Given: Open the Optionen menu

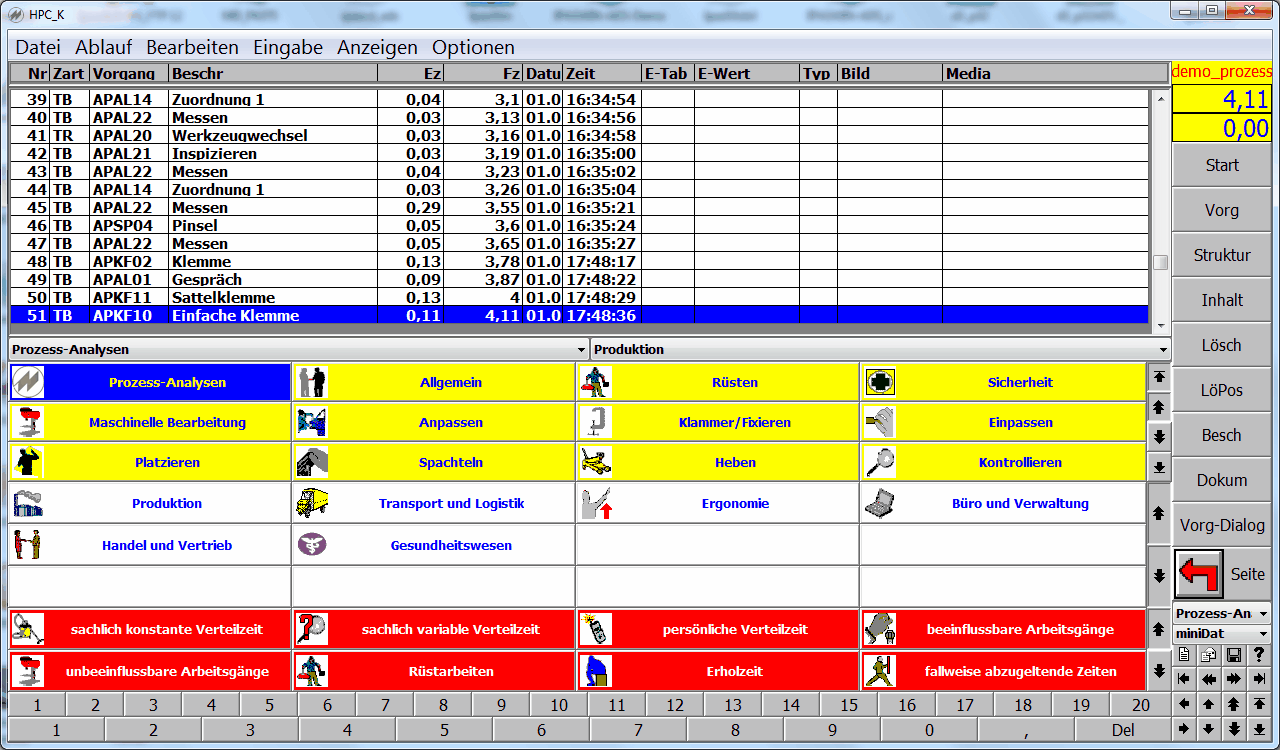Looking at the screenshot, I should 473,47.
